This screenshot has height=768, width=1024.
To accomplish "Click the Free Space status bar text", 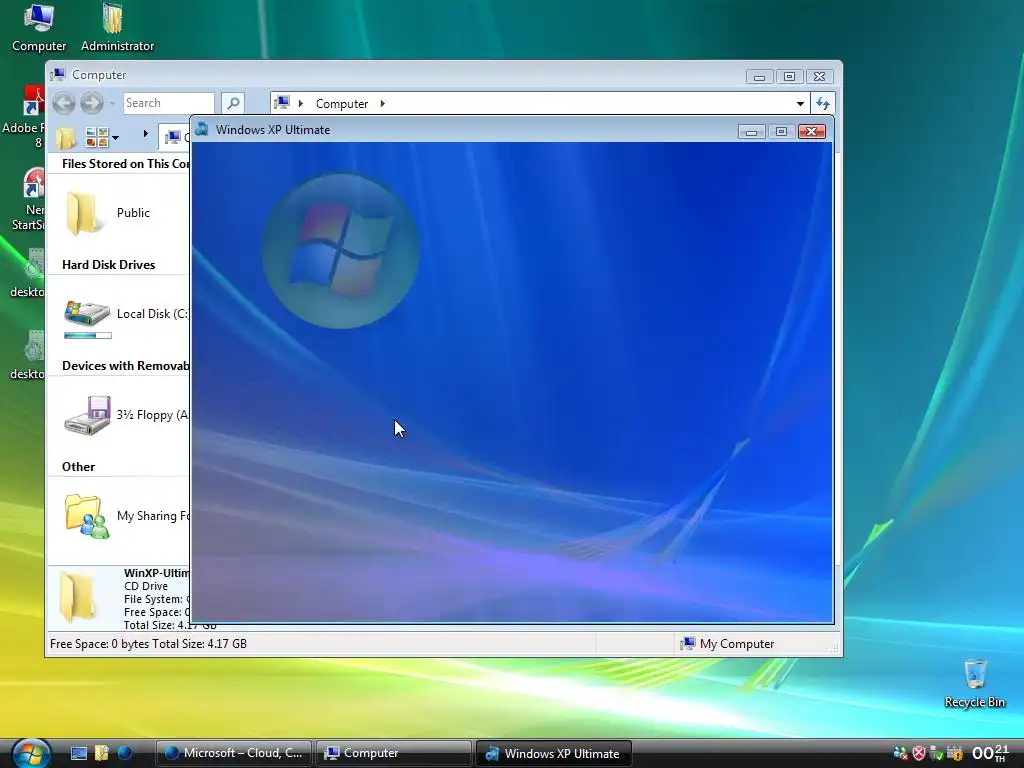I will 148,644.
